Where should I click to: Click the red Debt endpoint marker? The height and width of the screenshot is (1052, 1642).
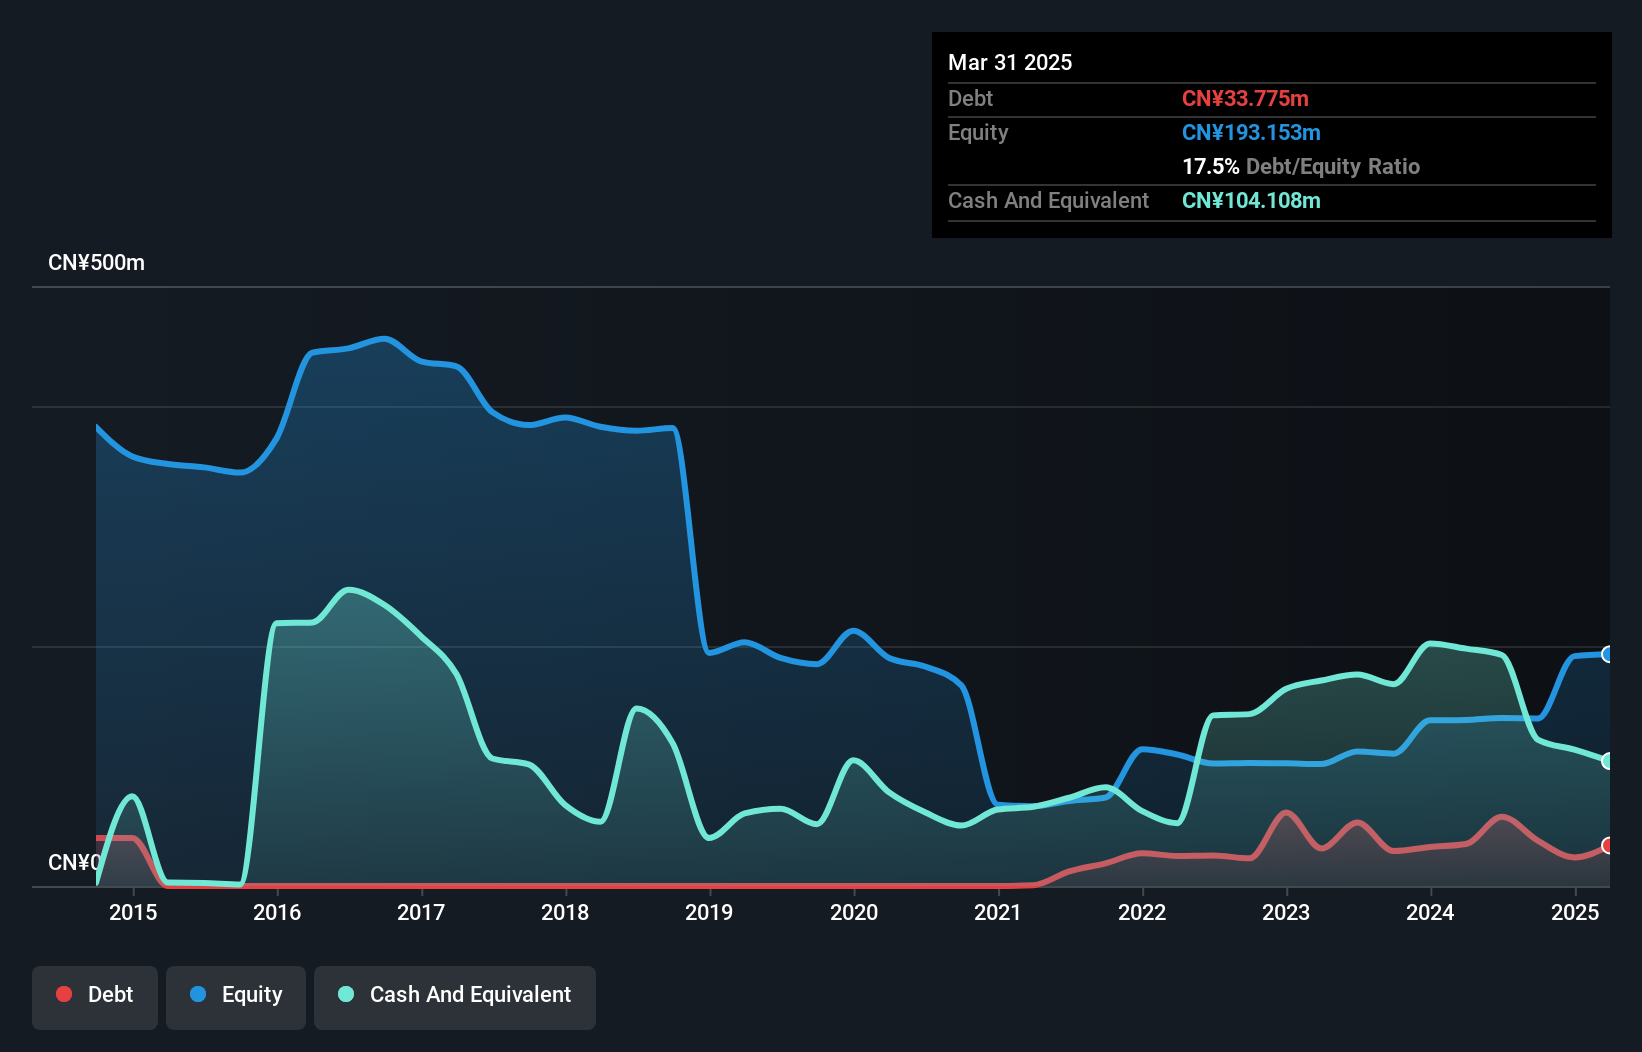point(1608,845)
